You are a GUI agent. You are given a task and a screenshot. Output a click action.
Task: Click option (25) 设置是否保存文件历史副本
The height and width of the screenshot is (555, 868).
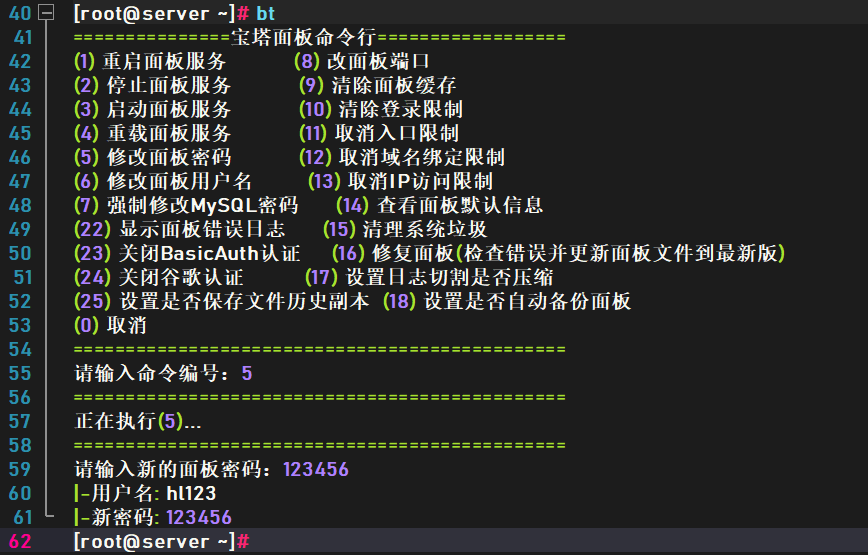click(221, 301)
